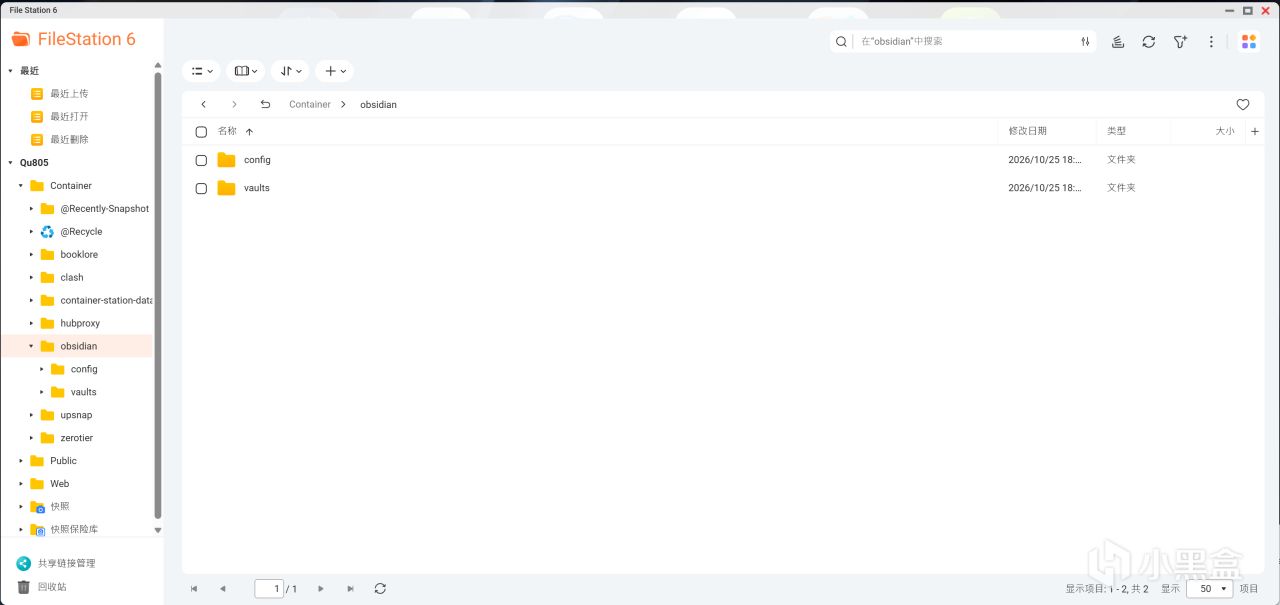The image size is (1280, 605).
Task: Reload file list at bottom pager
Action: pos(380,589)
